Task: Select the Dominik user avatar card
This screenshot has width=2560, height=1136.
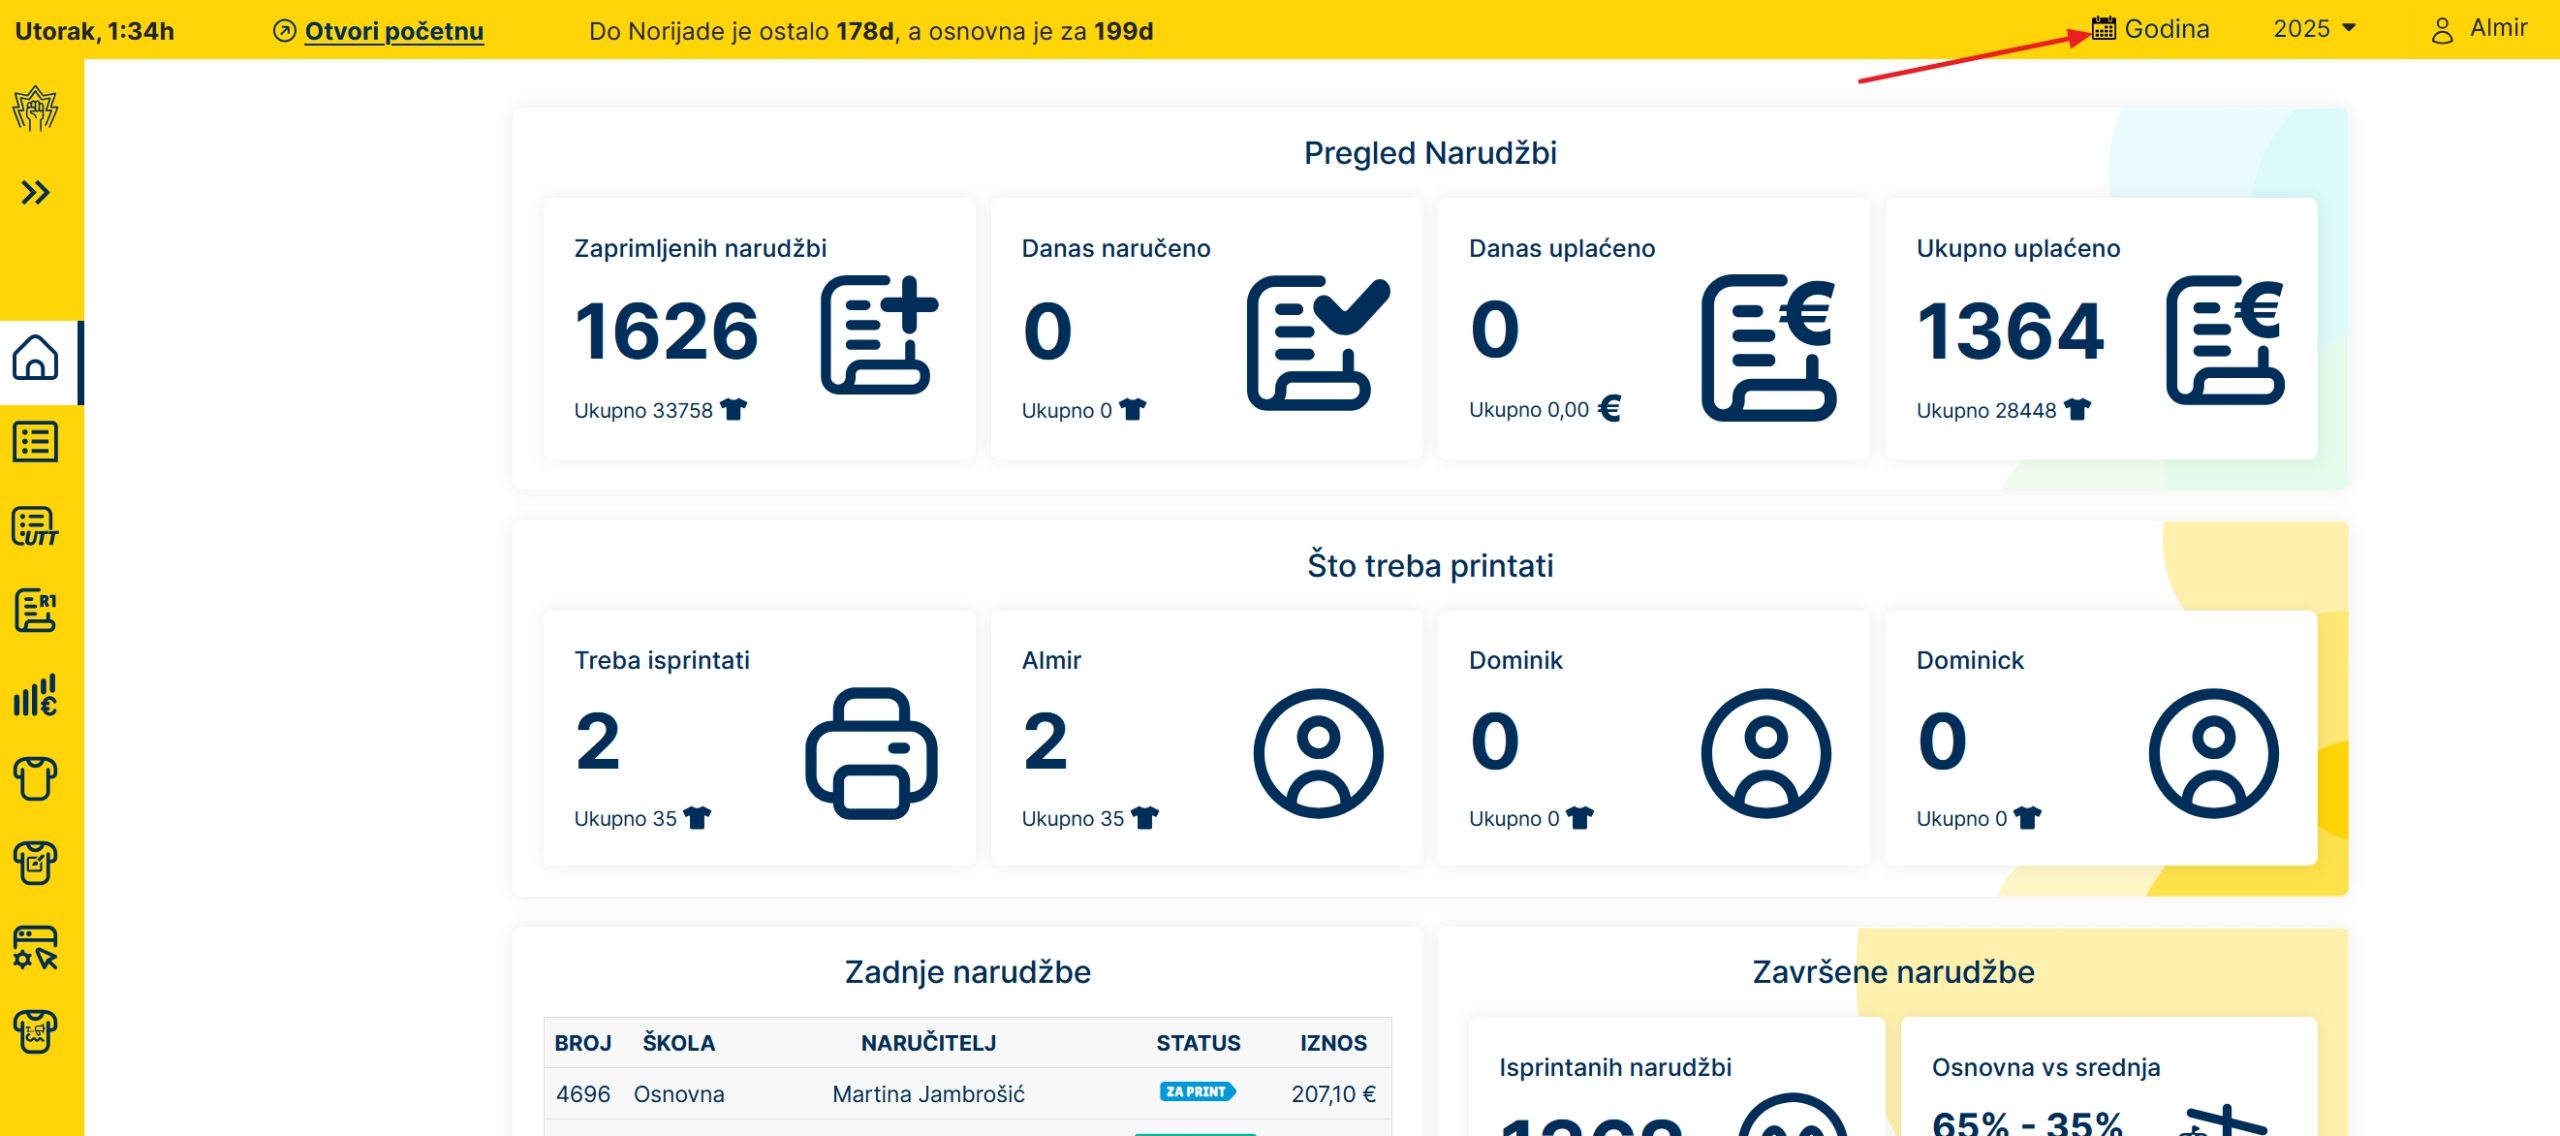Action: [x=1765, y=753]
